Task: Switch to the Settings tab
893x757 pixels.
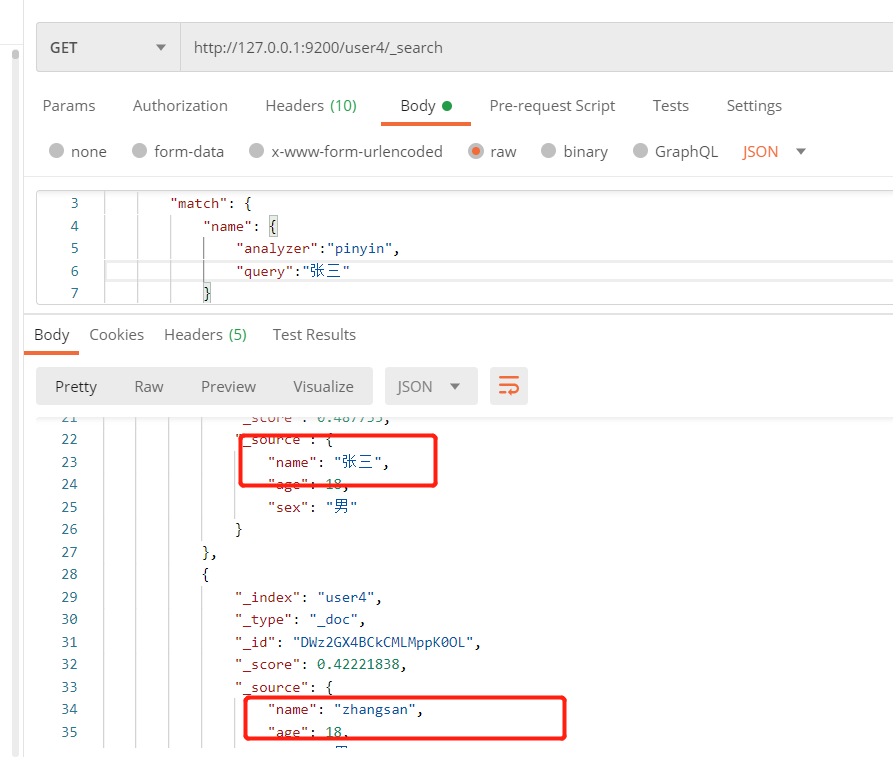Action: [753, 105]
